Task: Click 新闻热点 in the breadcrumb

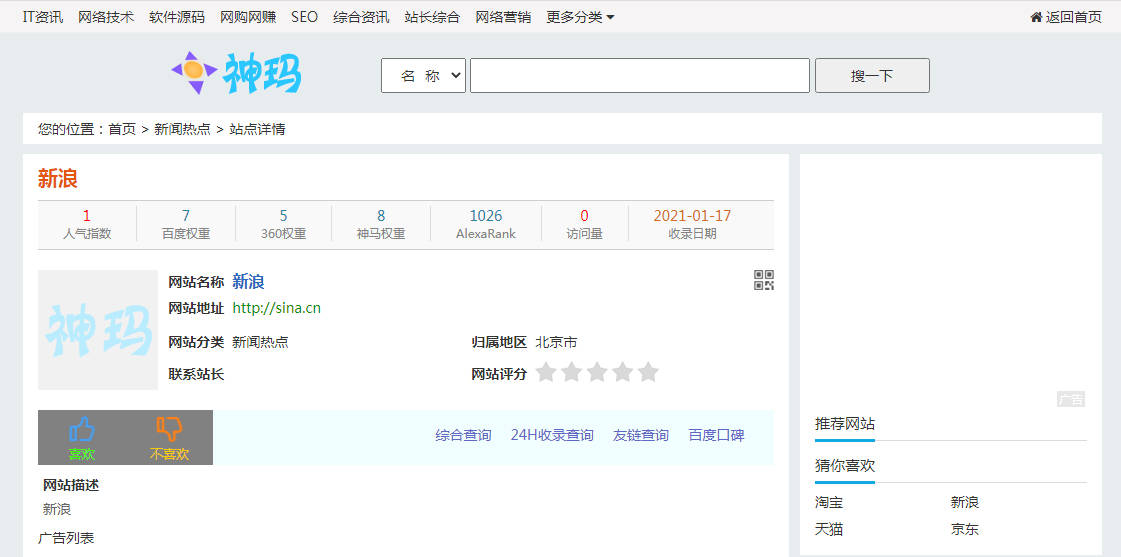Action: 182,129
